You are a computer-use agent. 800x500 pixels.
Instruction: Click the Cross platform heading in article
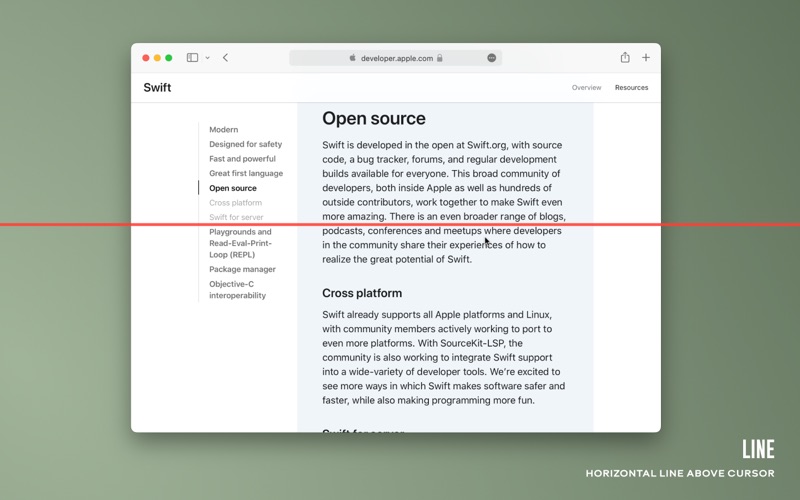click(x=362, y=293)
